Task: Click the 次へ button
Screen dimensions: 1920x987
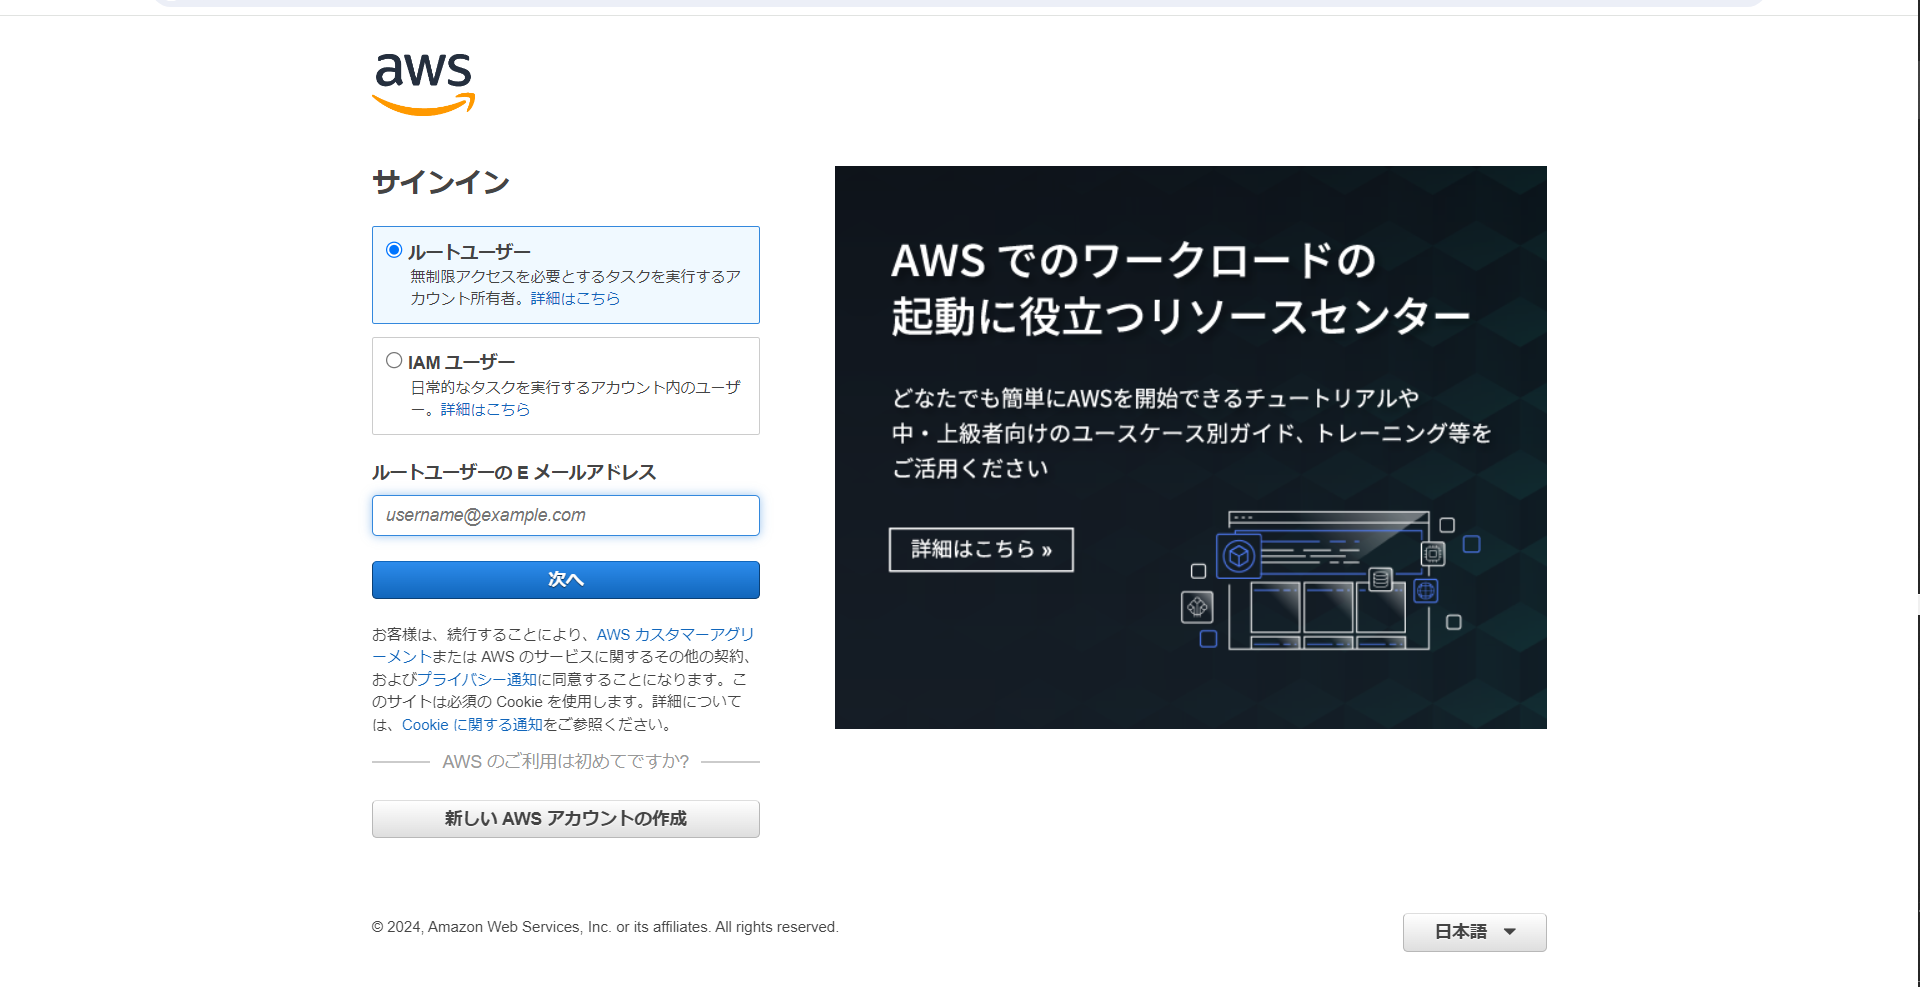Action: click(565, 580)
